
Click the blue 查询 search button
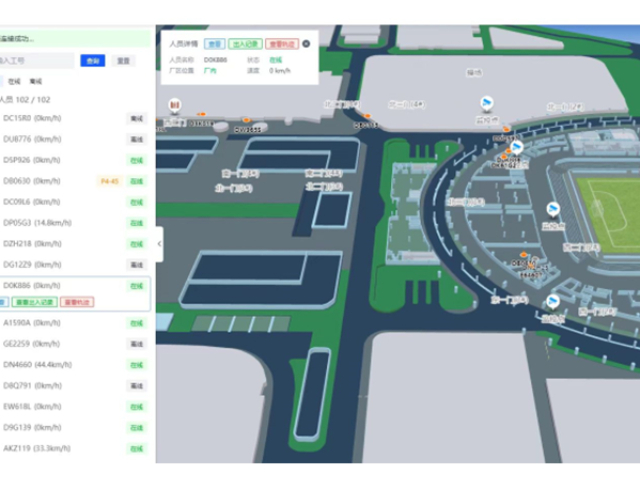92,61
